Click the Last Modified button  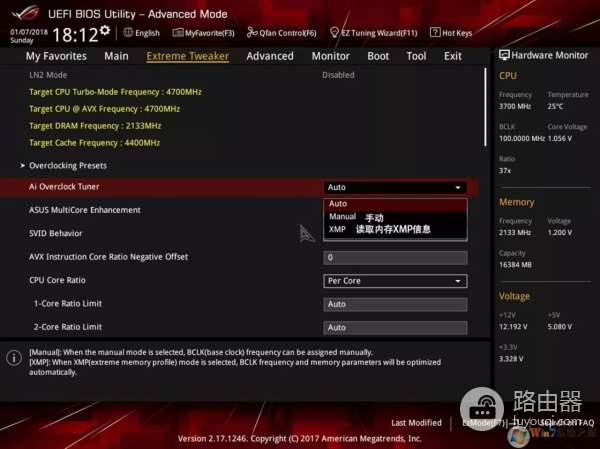(416, 423)
